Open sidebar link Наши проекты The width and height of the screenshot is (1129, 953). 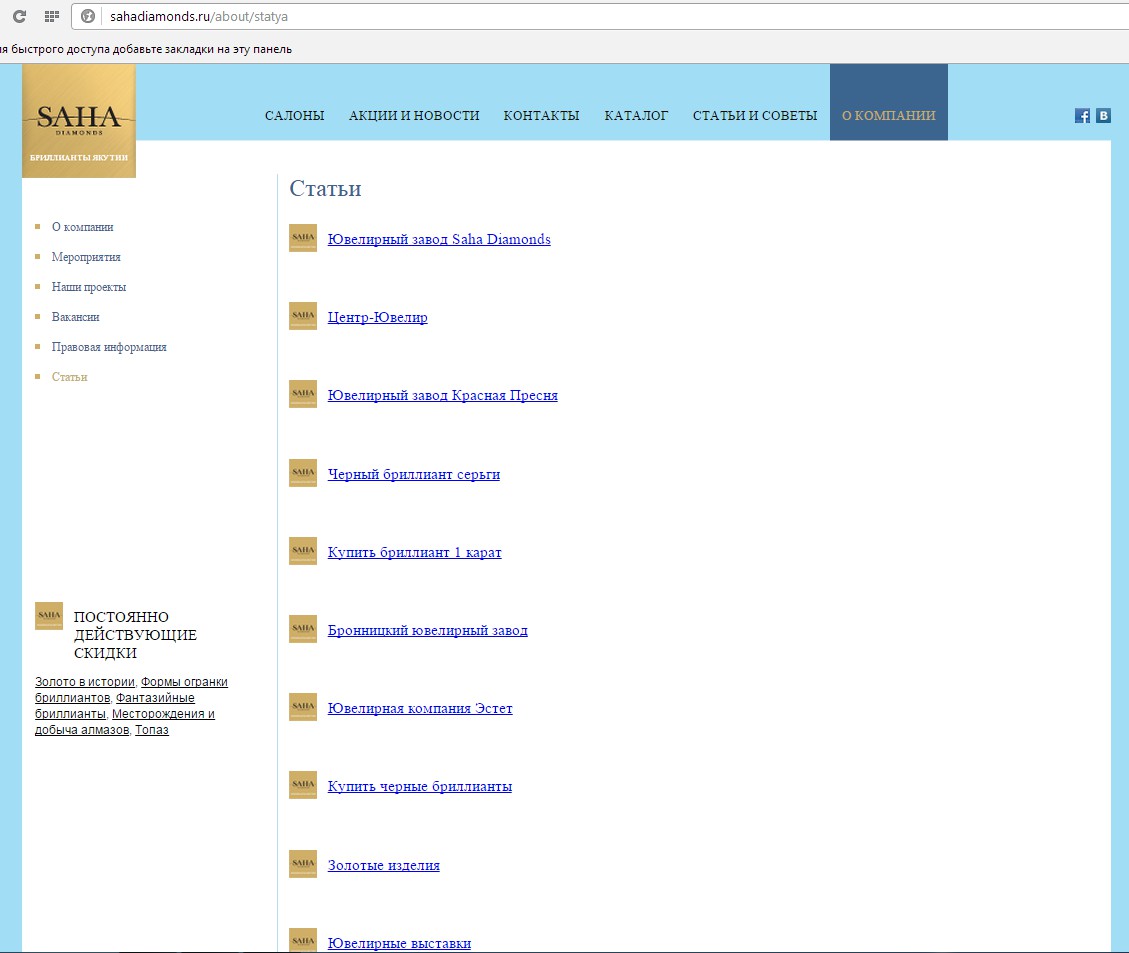click(89, 286)
